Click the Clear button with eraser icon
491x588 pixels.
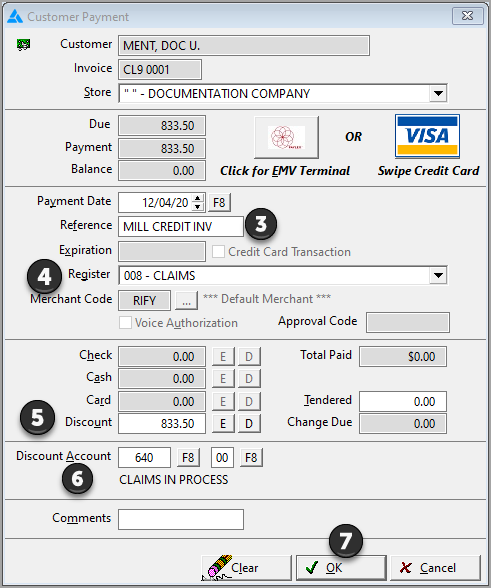pos(246,568)
